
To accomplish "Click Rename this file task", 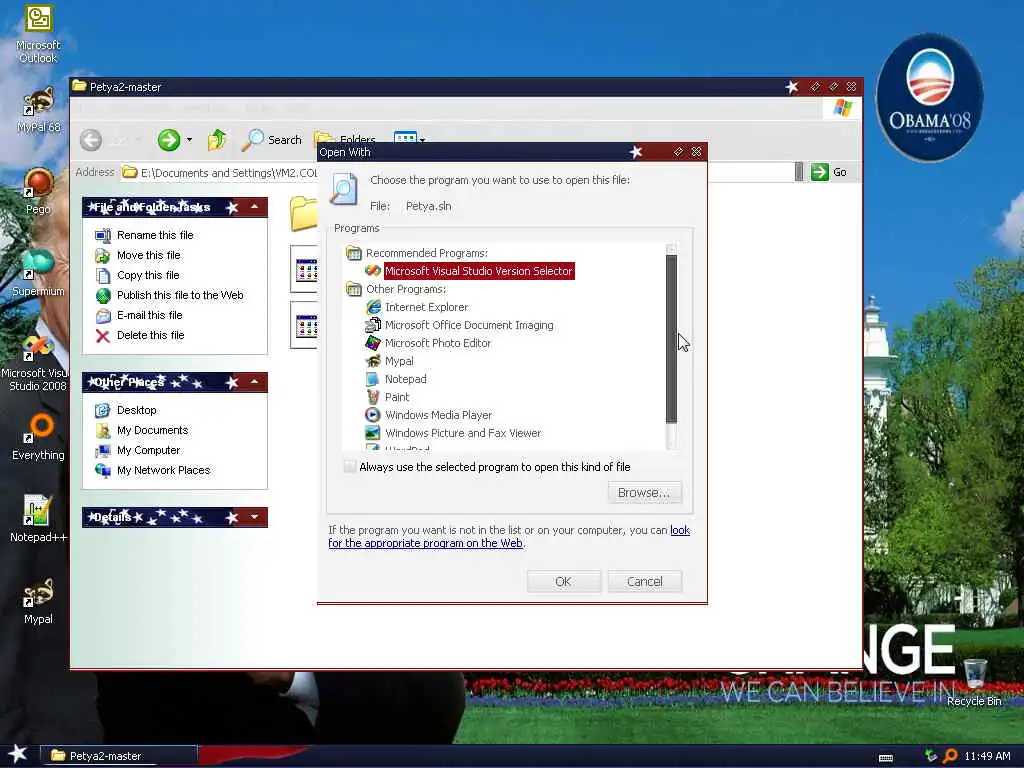I will click(155, 235).
